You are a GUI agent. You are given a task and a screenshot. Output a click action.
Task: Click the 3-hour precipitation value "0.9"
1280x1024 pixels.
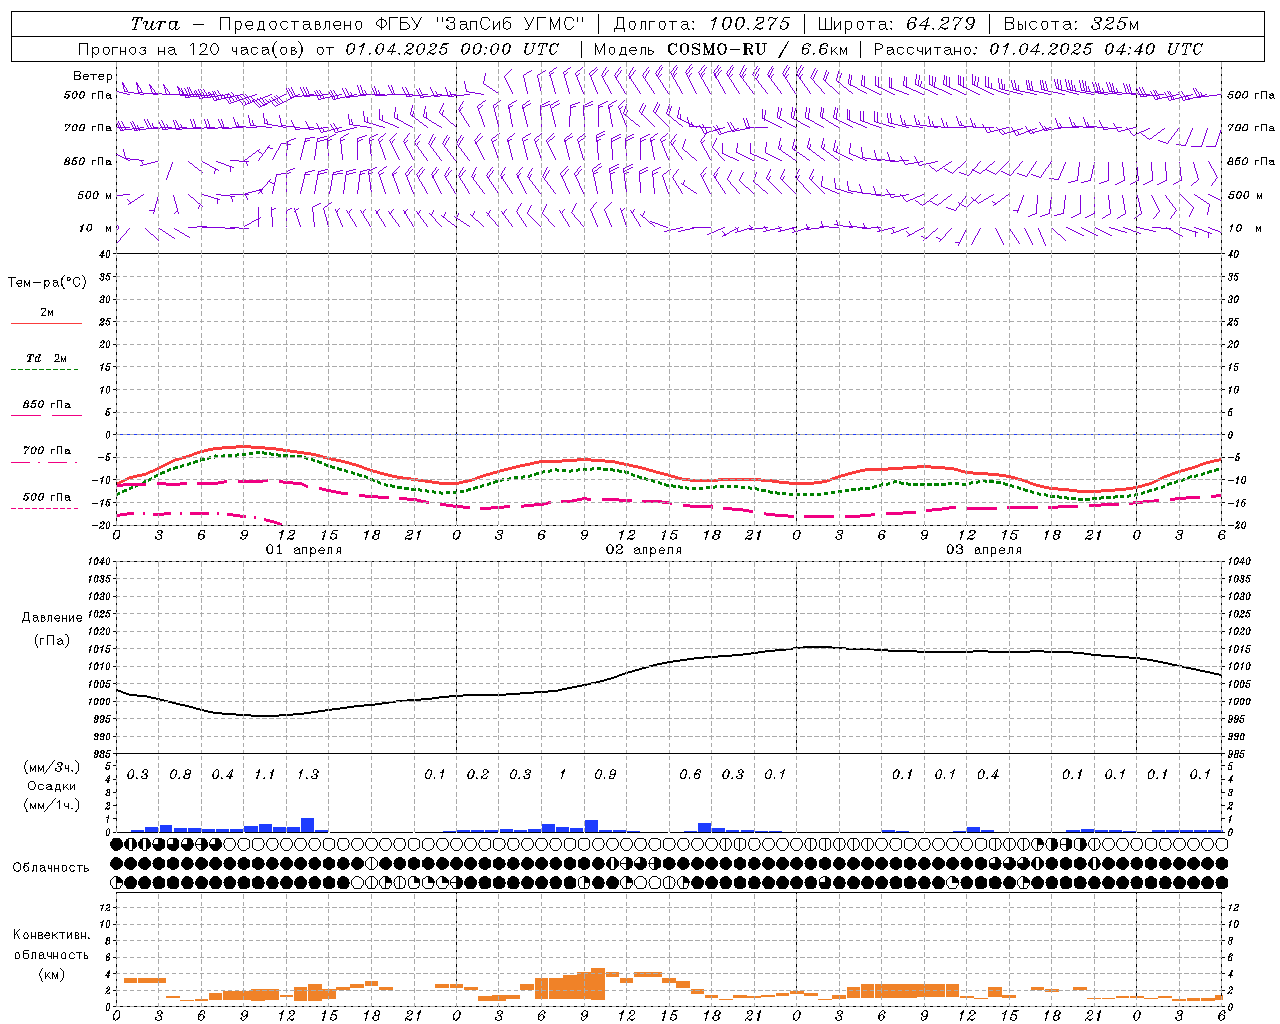pos(605,775)
